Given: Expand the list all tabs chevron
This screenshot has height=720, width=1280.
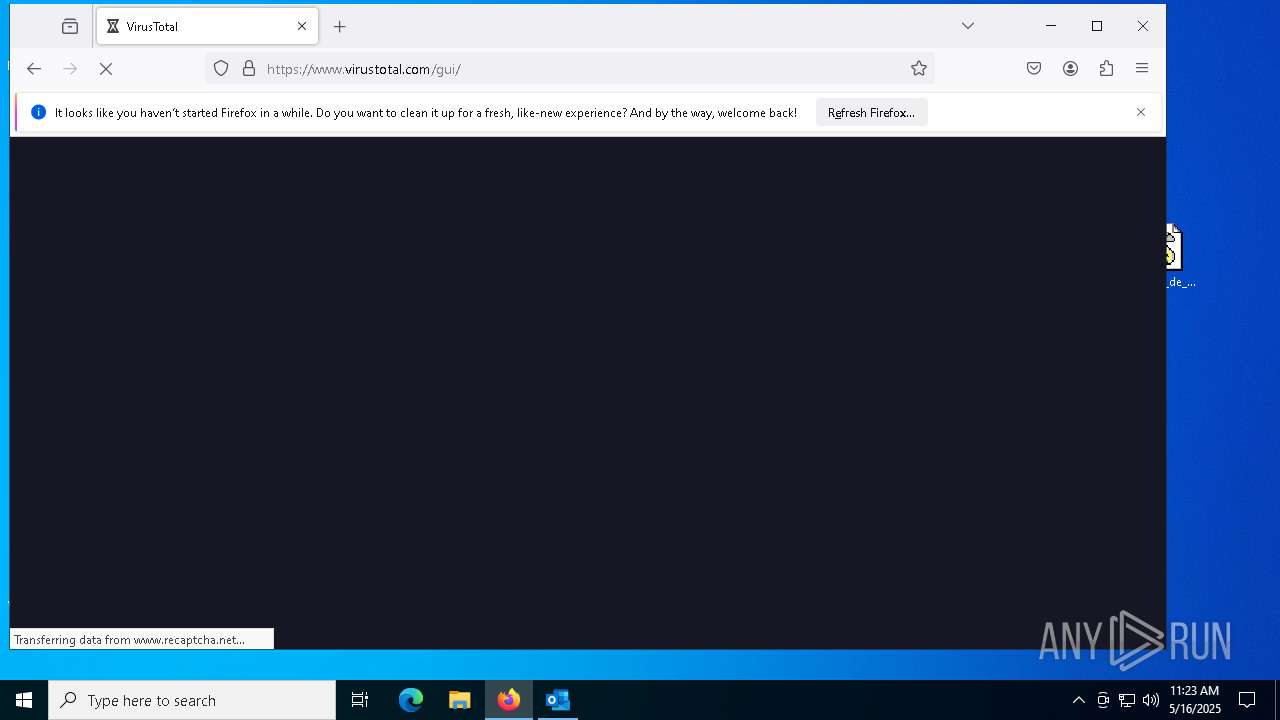Looking at the screenshot, I should click(x=968, y=26).
